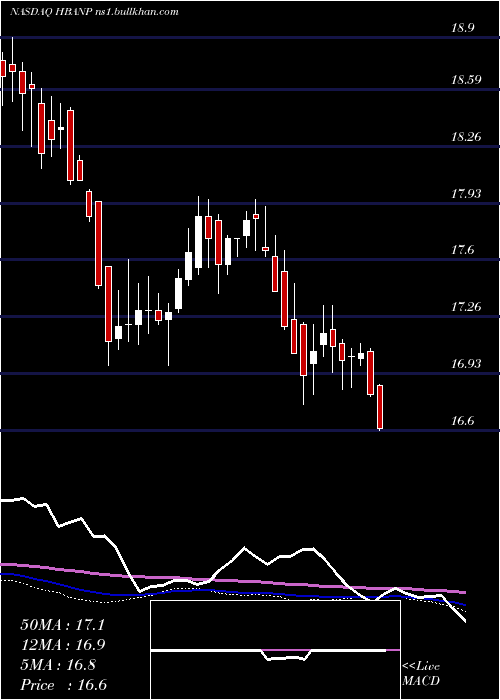This screenshot has height=700, width=500.
Task: Click the Live MACD label
Action: (421, 674)
